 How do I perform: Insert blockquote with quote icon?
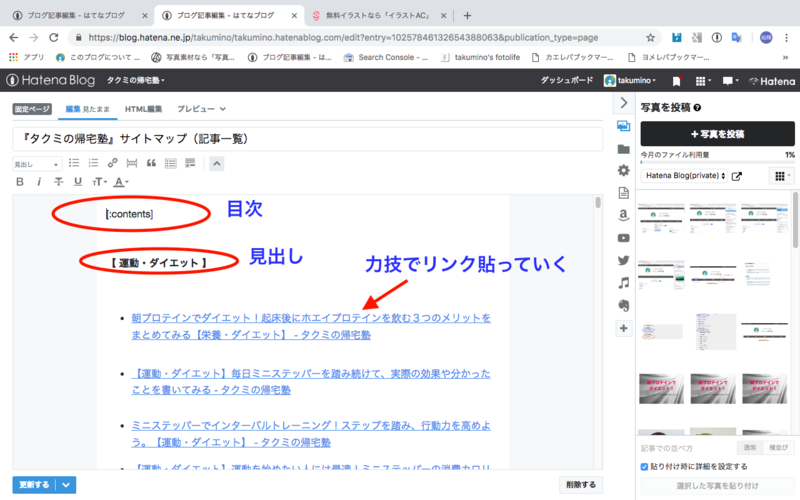point(152,163)
